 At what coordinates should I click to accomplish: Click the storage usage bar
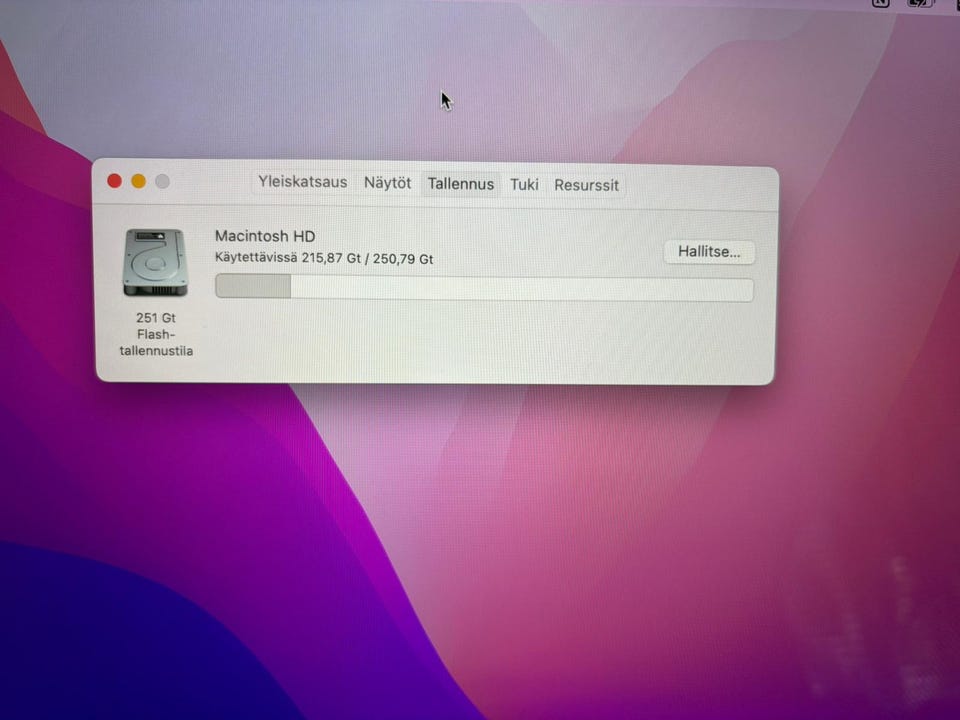point(484,288)
